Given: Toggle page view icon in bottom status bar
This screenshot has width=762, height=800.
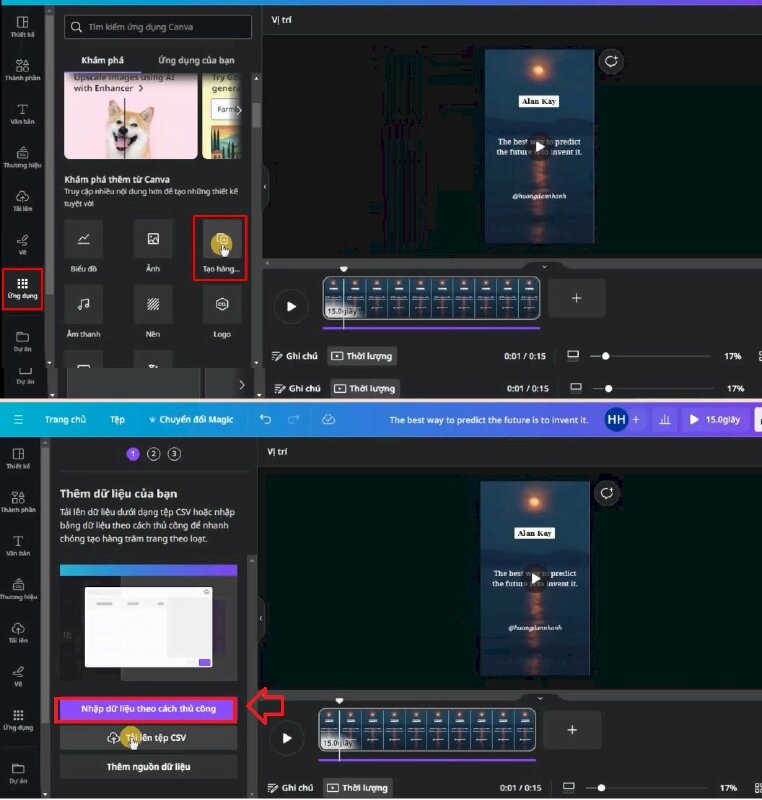Looking at the screenshot, I should coord(569,787).
